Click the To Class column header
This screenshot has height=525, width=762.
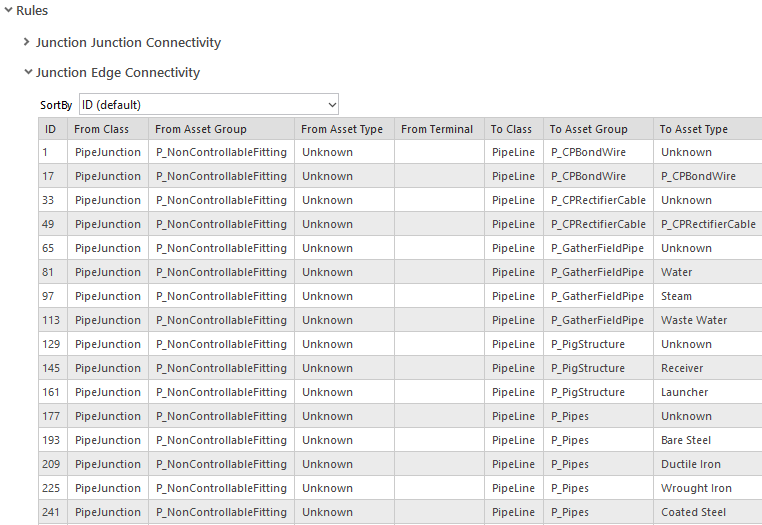(x=511, y=129)
